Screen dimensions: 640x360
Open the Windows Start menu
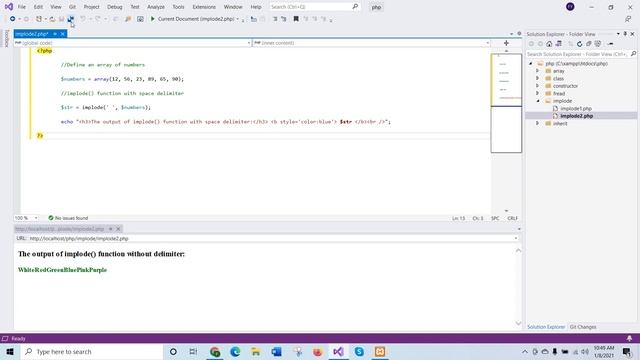coord(10,351)
